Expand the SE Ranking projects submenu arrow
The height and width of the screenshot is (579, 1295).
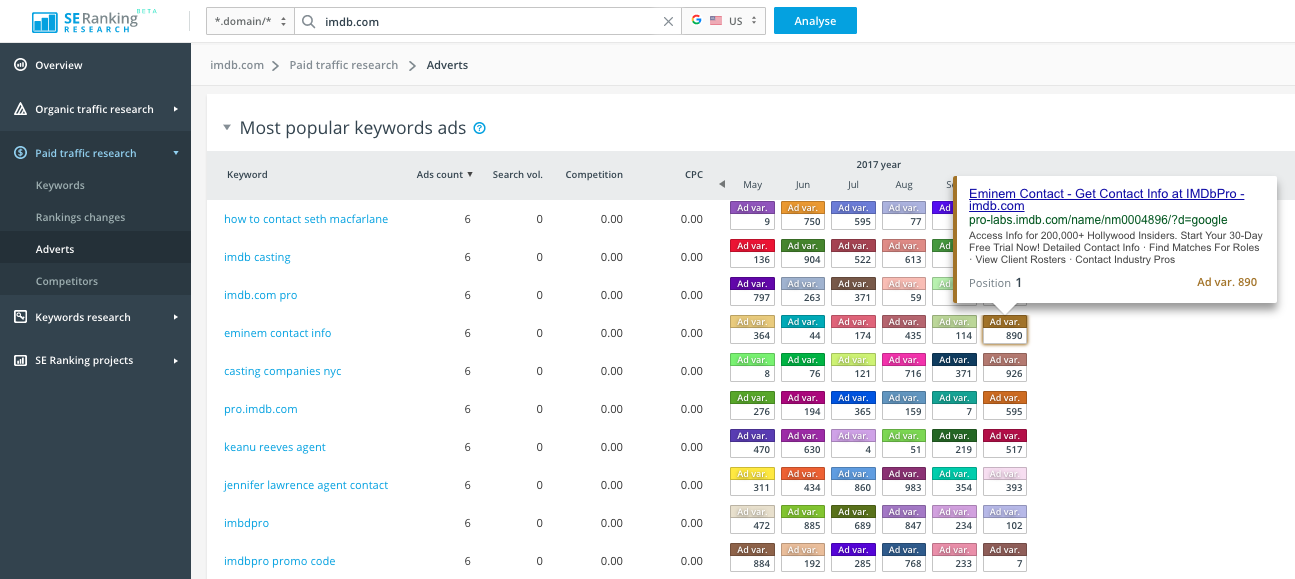coord(175,360)
